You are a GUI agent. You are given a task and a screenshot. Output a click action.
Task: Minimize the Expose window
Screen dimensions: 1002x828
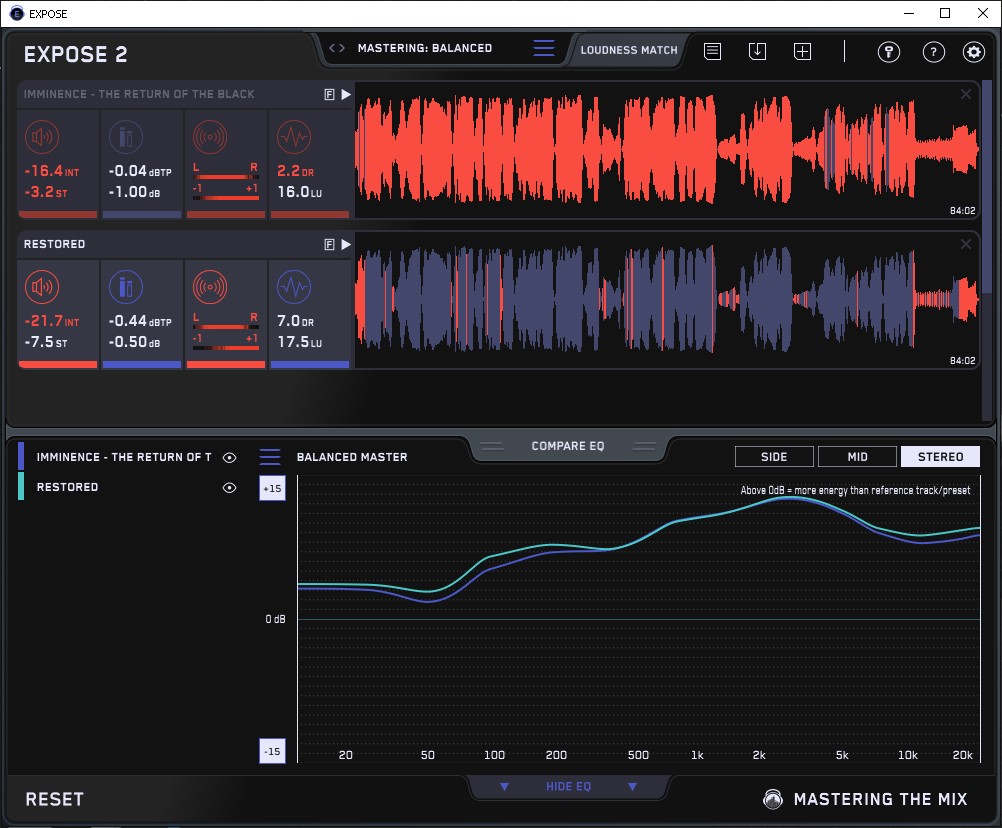(x=909, y=13)
